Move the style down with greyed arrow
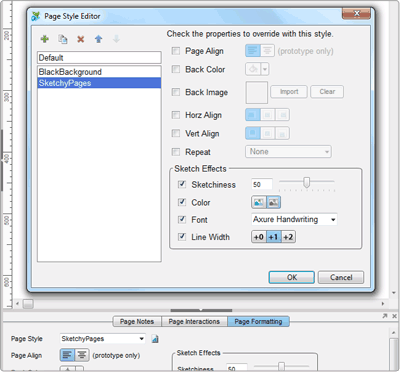Screen dimensions: 400x372 (116, 39)
